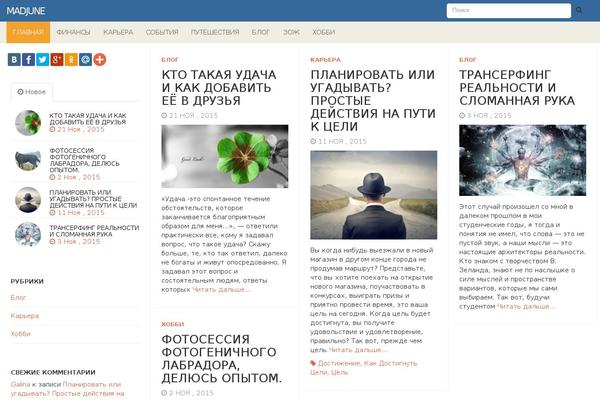Open the Блог menu item
This screenshot has height=400, width=600.
coord(261,32)
